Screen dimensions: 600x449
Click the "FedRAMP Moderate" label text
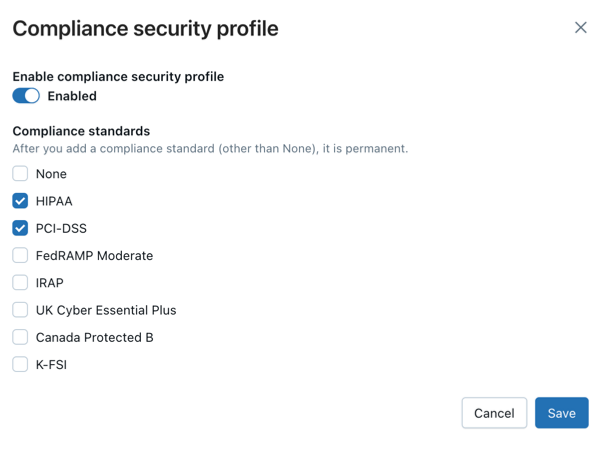(x=94, y=256)
